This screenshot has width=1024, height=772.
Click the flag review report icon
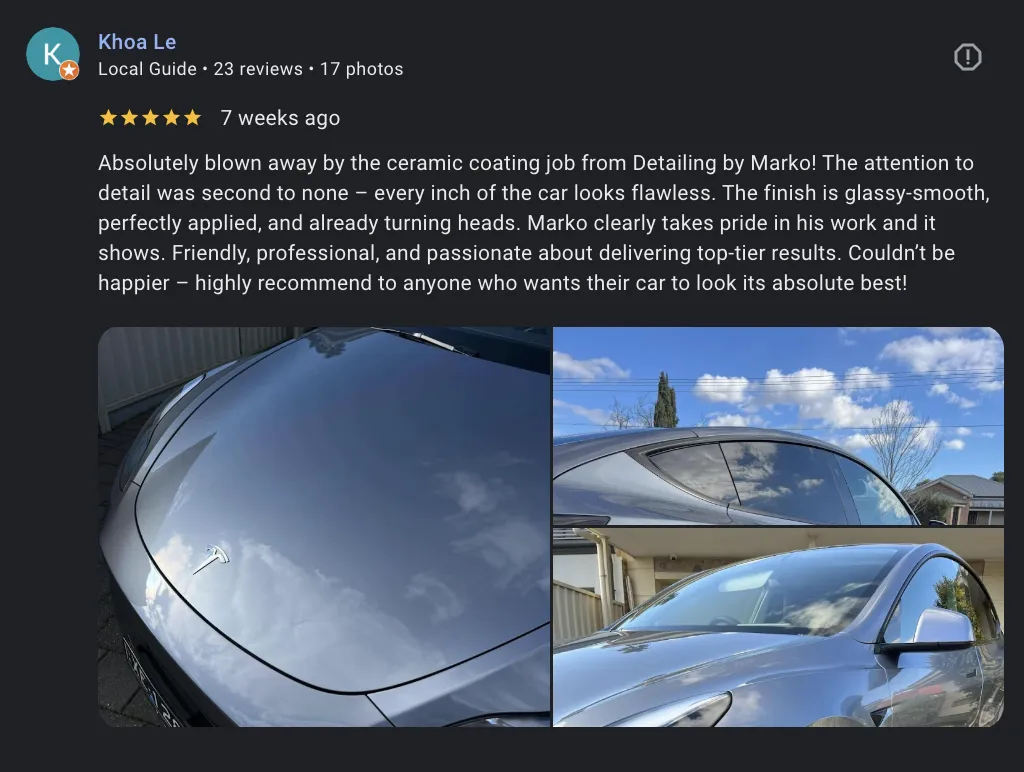pos(967,57)
